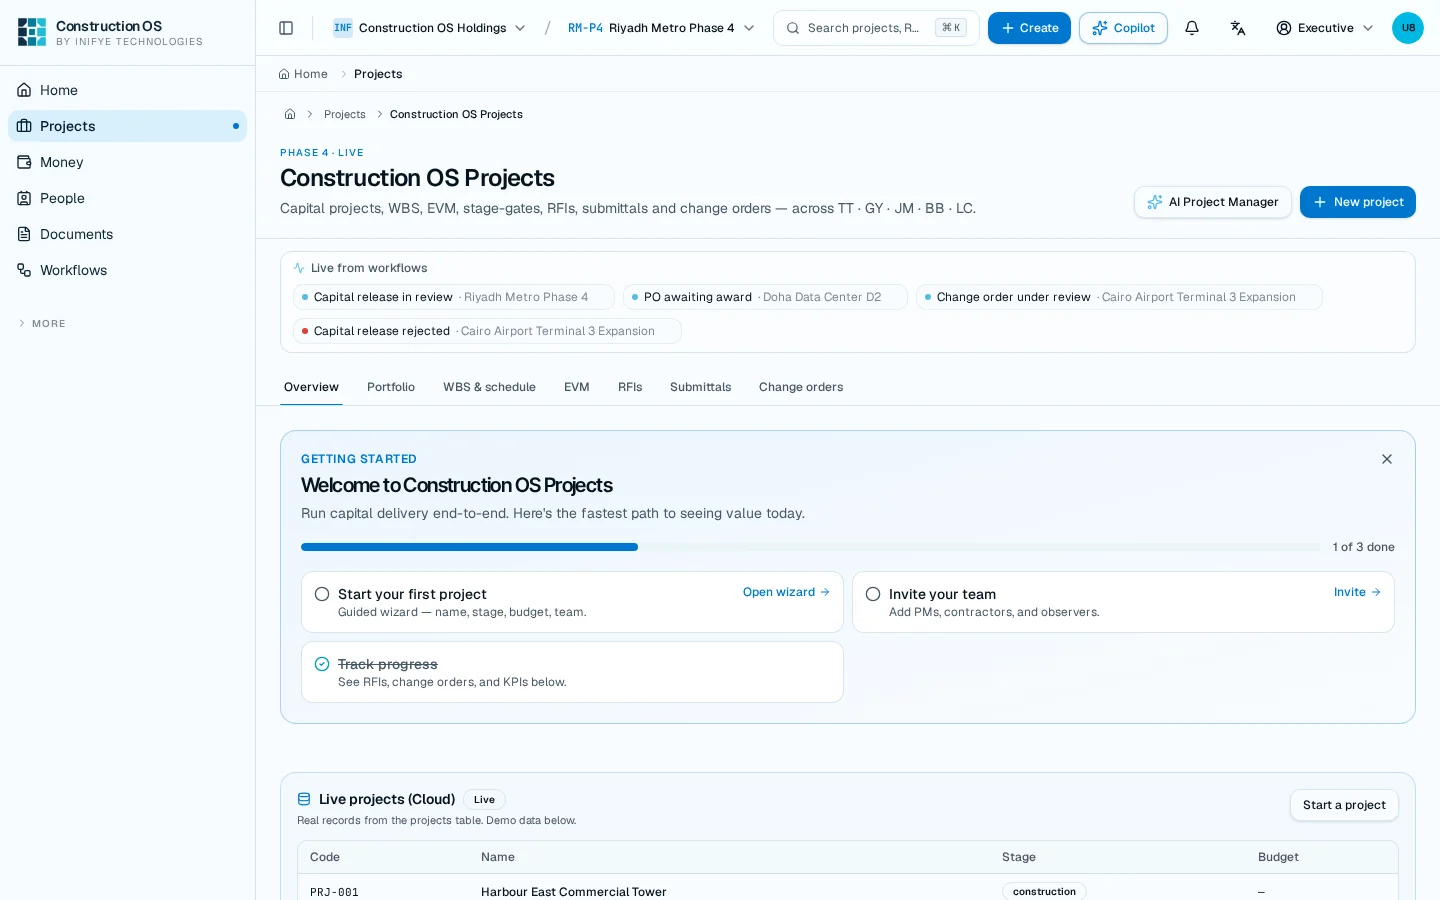The width and height of the screenshot is (1440, 900).
Task: Expand the Construction OS Holdings org dropdown
Action: [x=430, y=28]
